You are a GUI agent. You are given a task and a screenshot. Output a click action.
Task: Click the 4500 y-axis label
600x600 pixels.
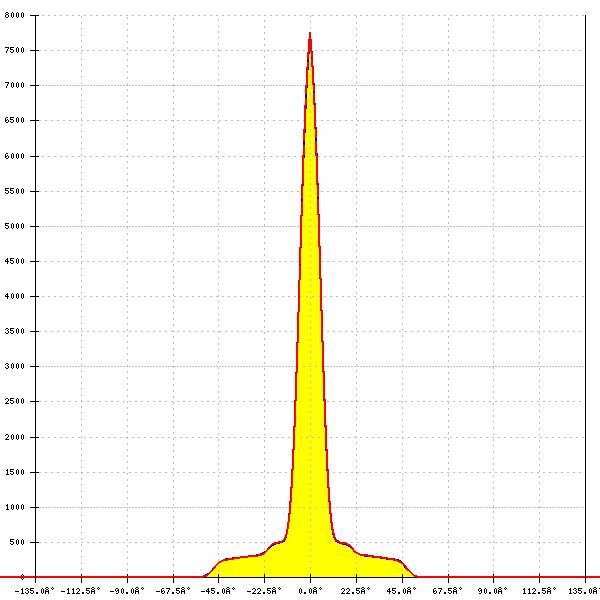coord(15,261)
